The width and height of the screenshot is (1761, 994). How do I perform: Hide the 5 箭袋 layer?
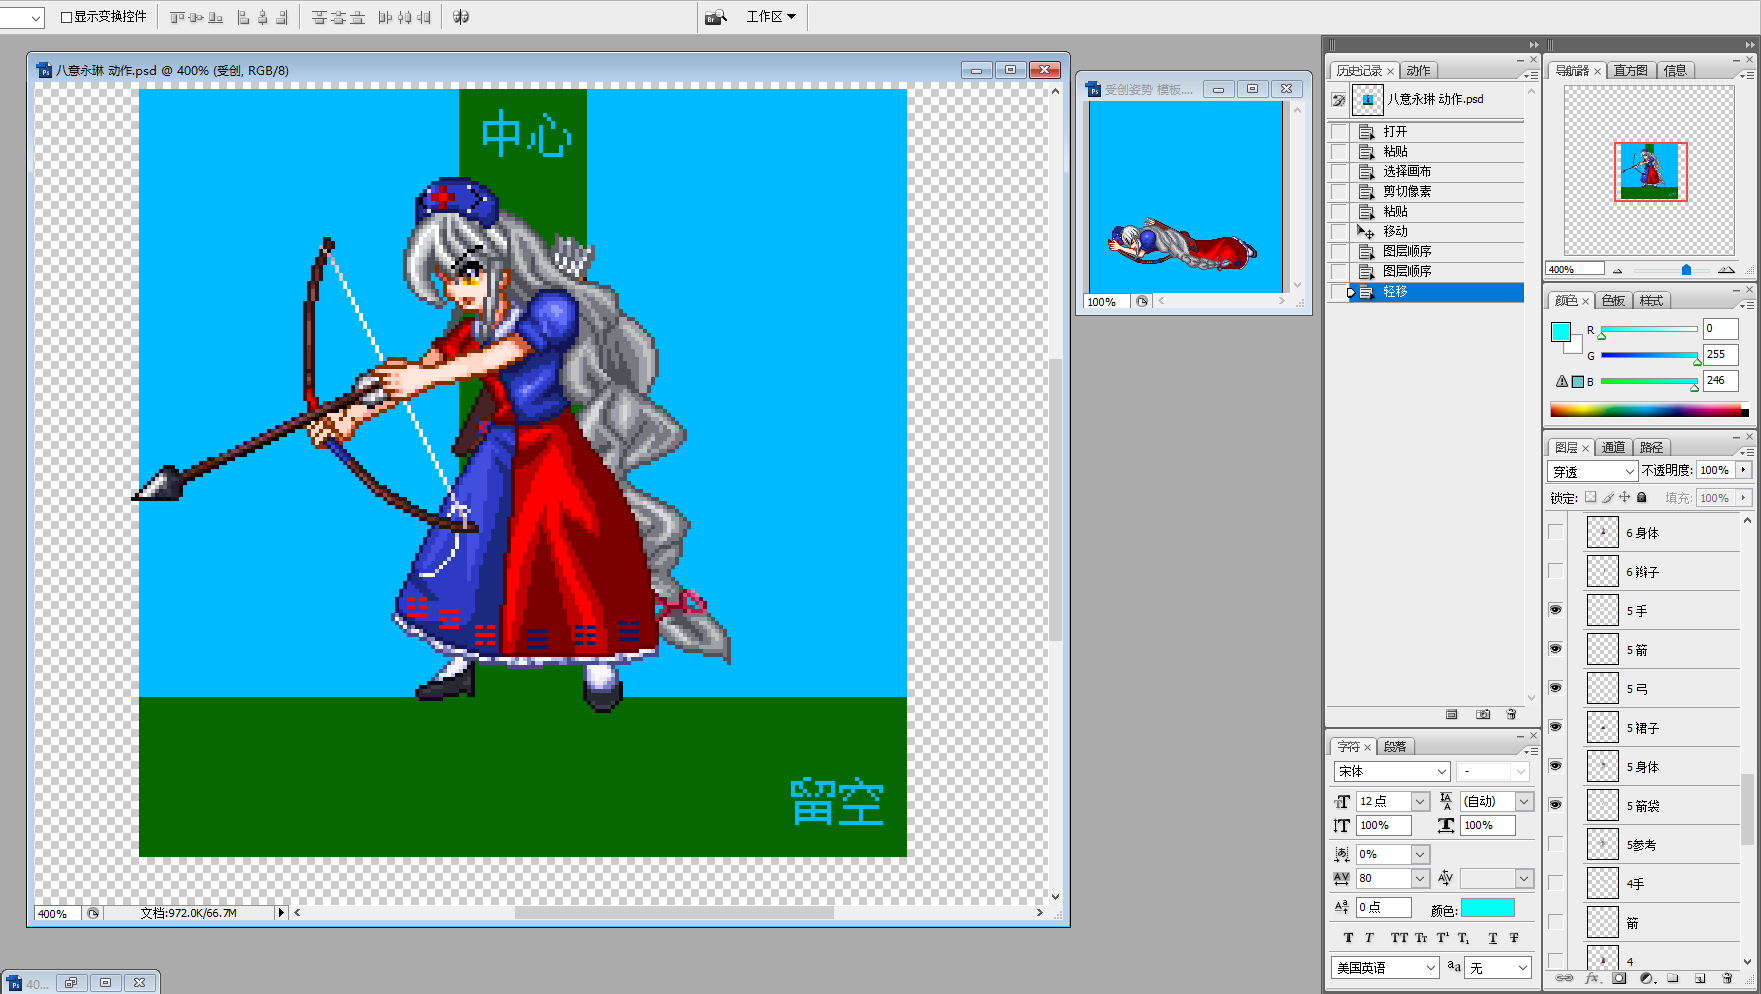pyautogui.click(x=1556, y=805)
